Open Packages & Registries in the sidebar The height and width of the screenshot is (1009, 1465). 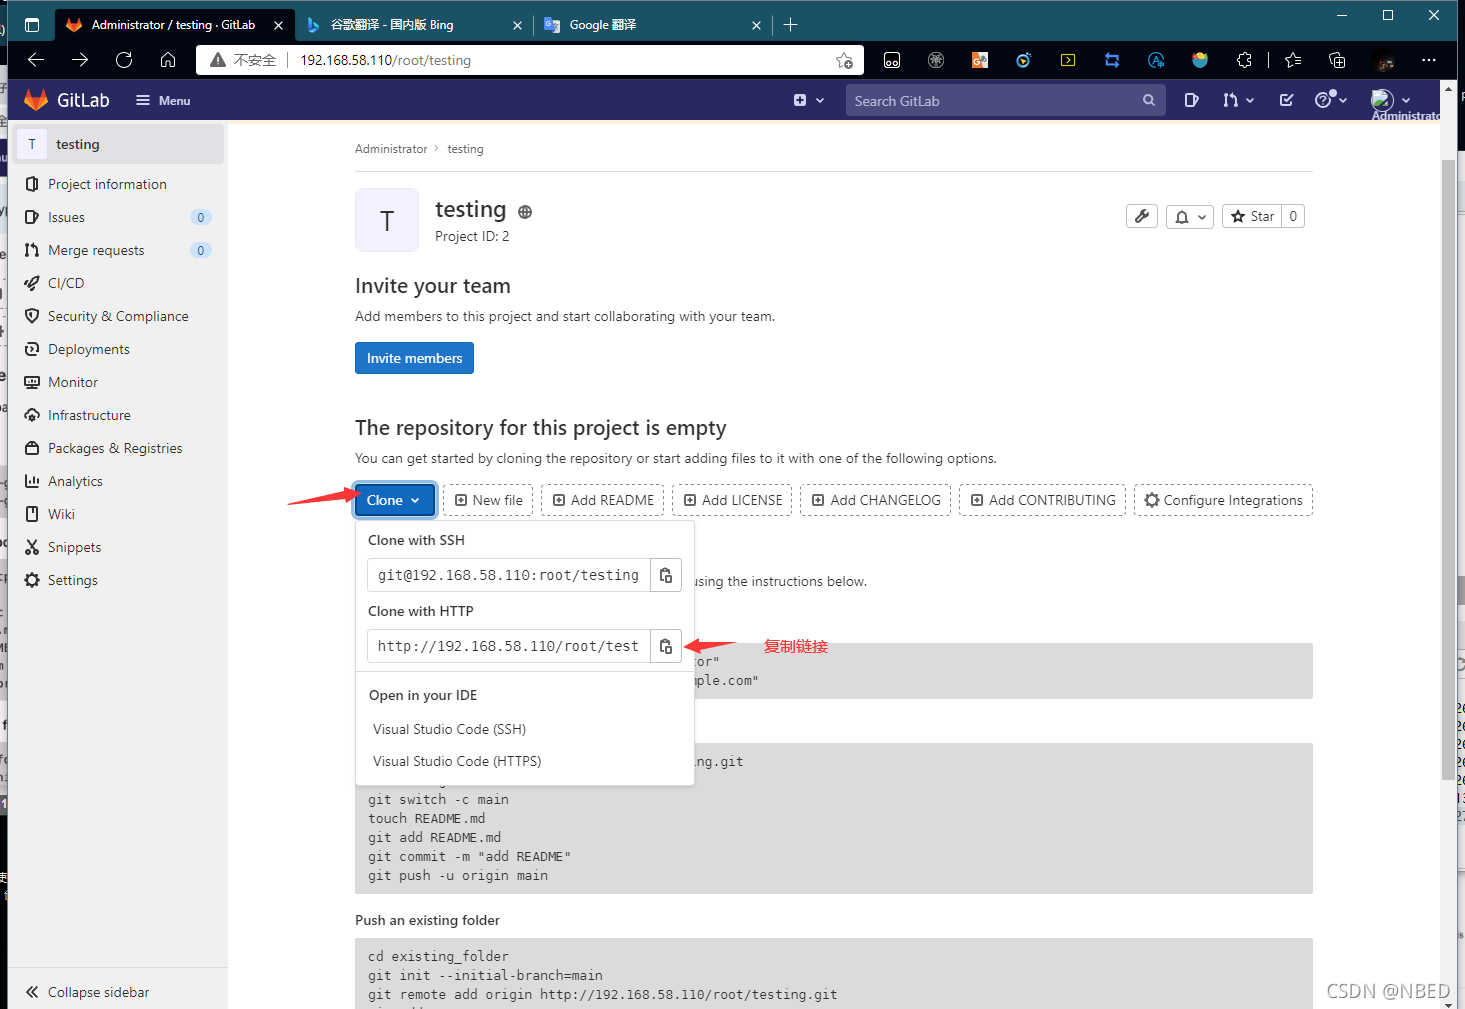coord(115,447)
